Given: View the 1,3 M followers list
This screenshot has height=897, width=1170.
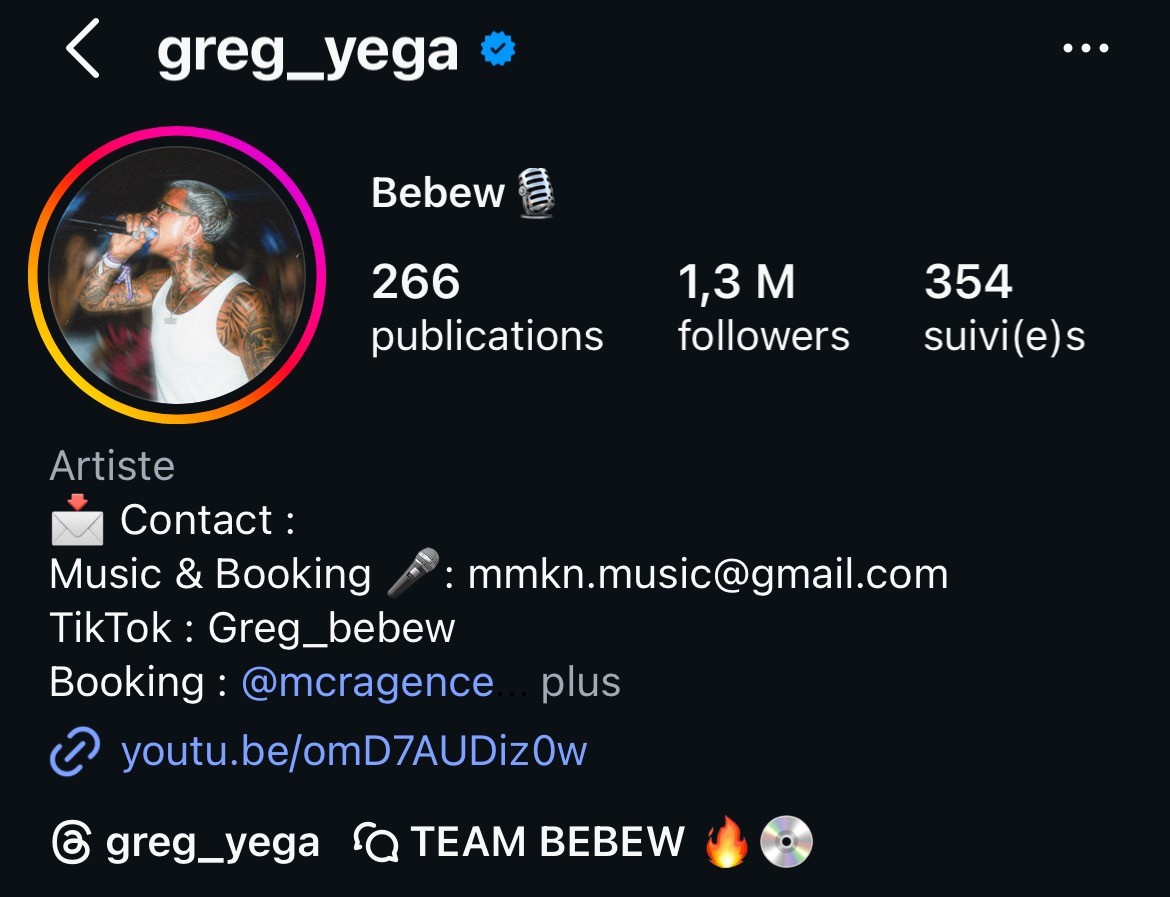Looking at the screenshot, I should pyautogui.click(x=763, y=308).
